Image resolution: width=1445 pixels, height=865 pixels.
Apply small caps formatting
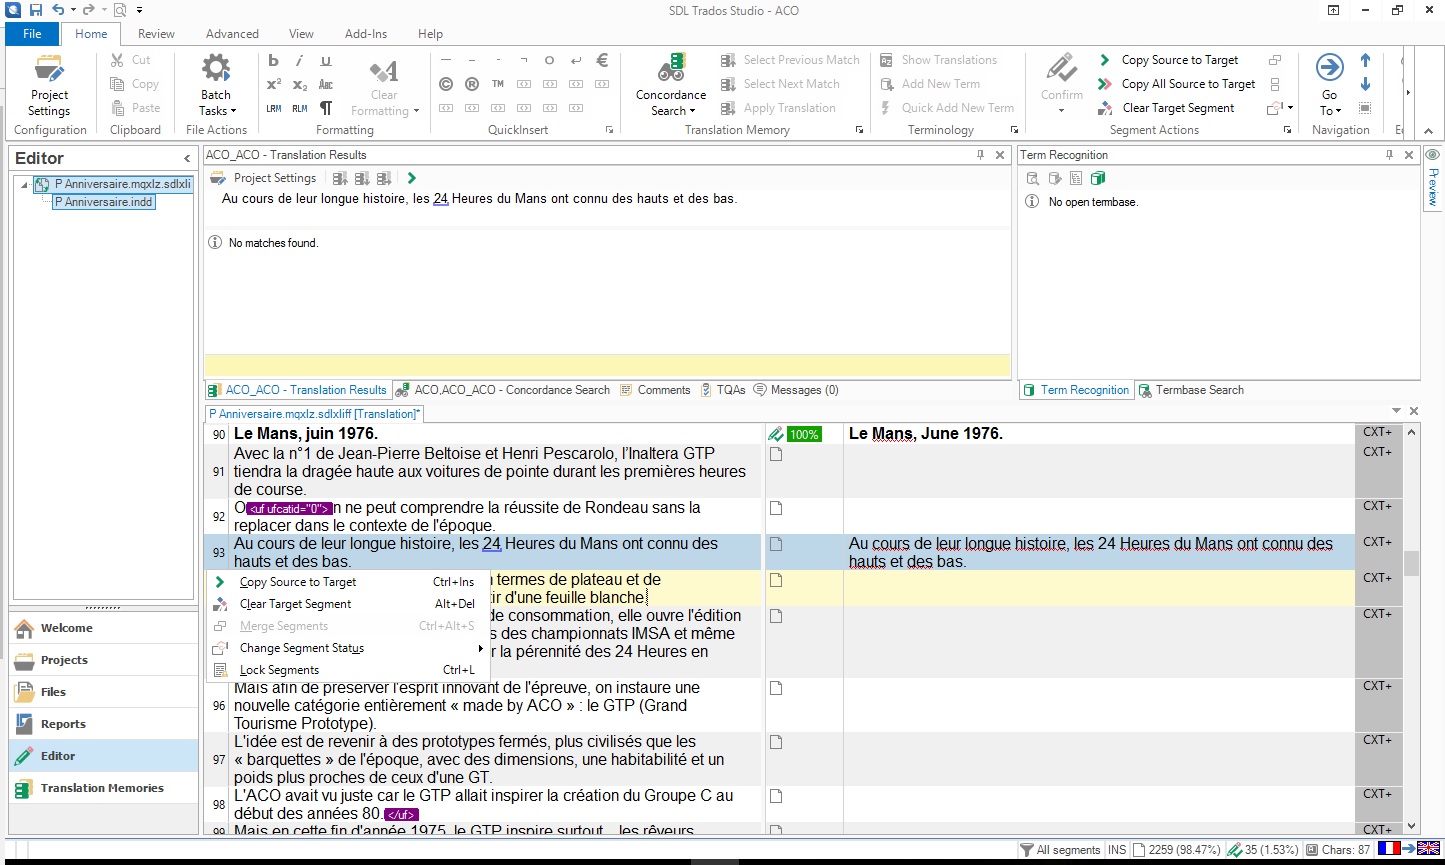pos(326,84)
